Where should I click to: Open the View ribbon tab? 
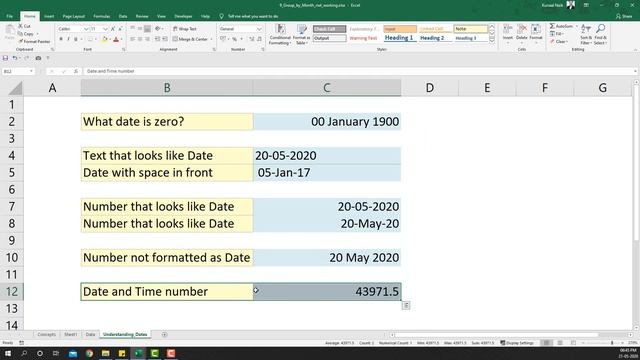(161, 16)
